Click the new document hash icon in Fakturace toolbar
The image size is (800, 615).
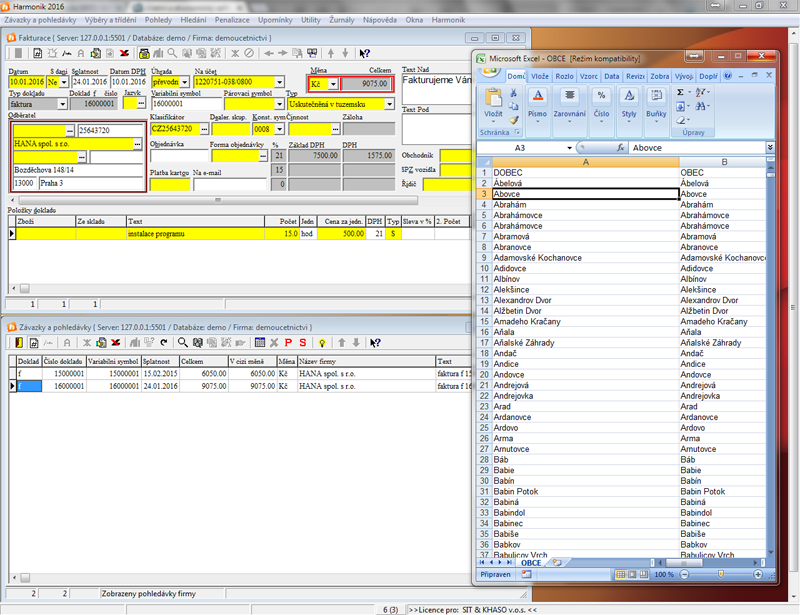point(37,53)
